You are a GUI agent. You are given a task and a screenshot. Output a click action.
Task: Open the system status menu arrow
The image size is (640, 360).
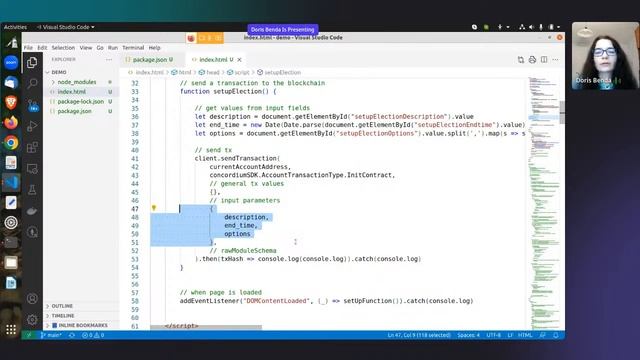point(558,27)
